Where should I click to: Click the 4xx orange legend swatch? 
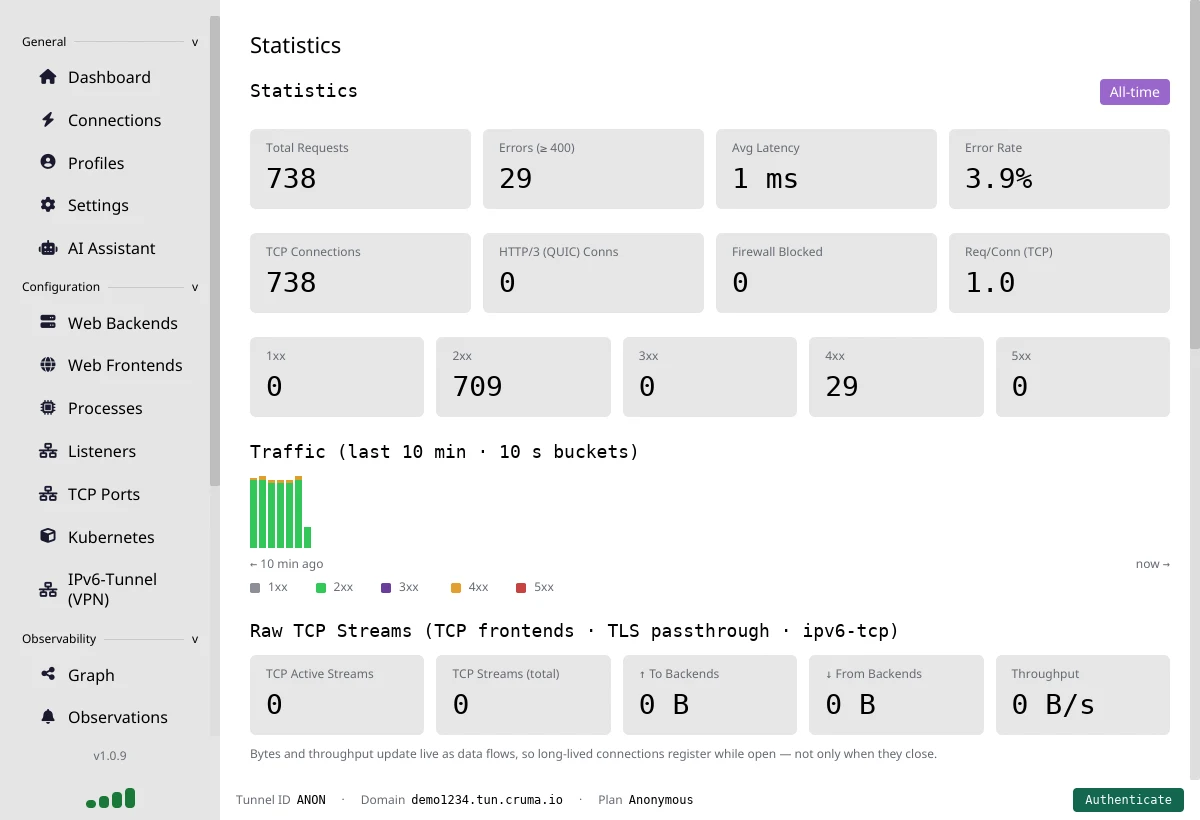pos(456,588)
